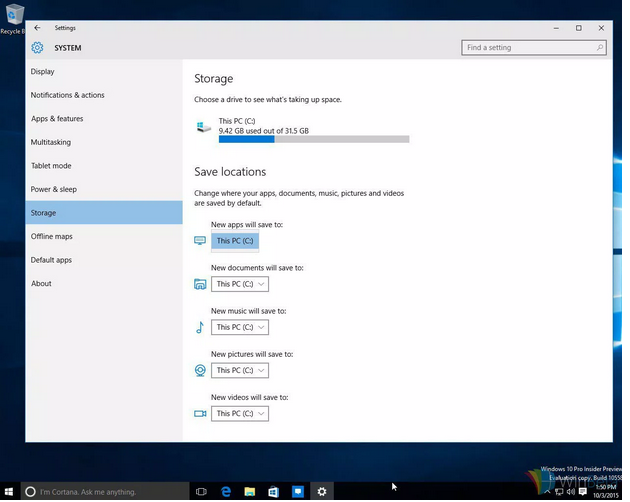Open the New music save location dropdown

239,327
